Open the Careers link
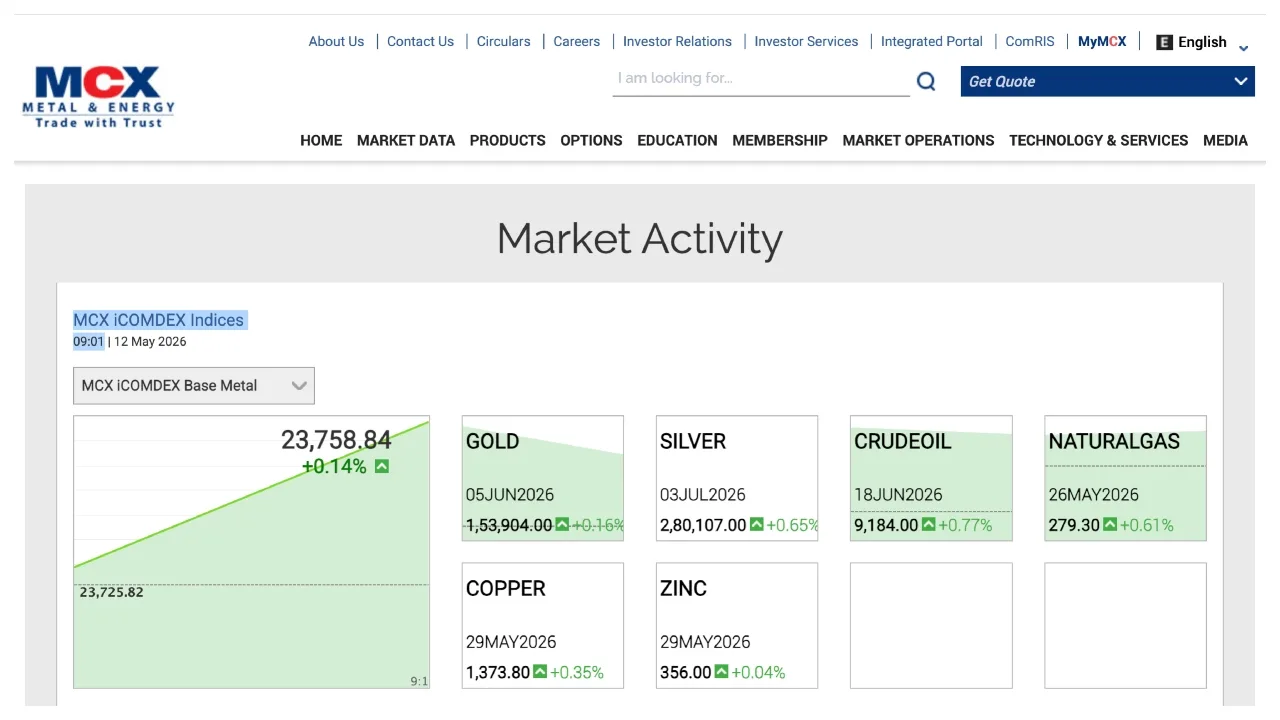 pyautogui.click(x=577, y=42)
